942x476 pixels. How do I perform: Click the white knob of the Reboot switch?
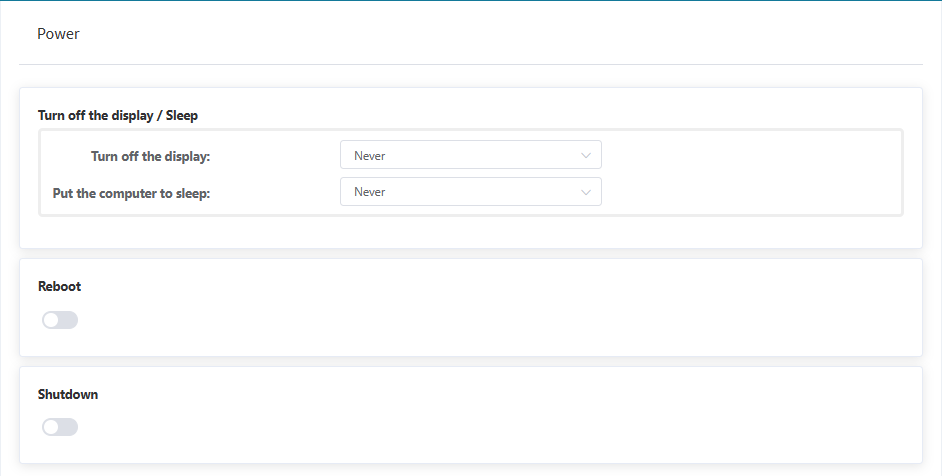point(51,320)
